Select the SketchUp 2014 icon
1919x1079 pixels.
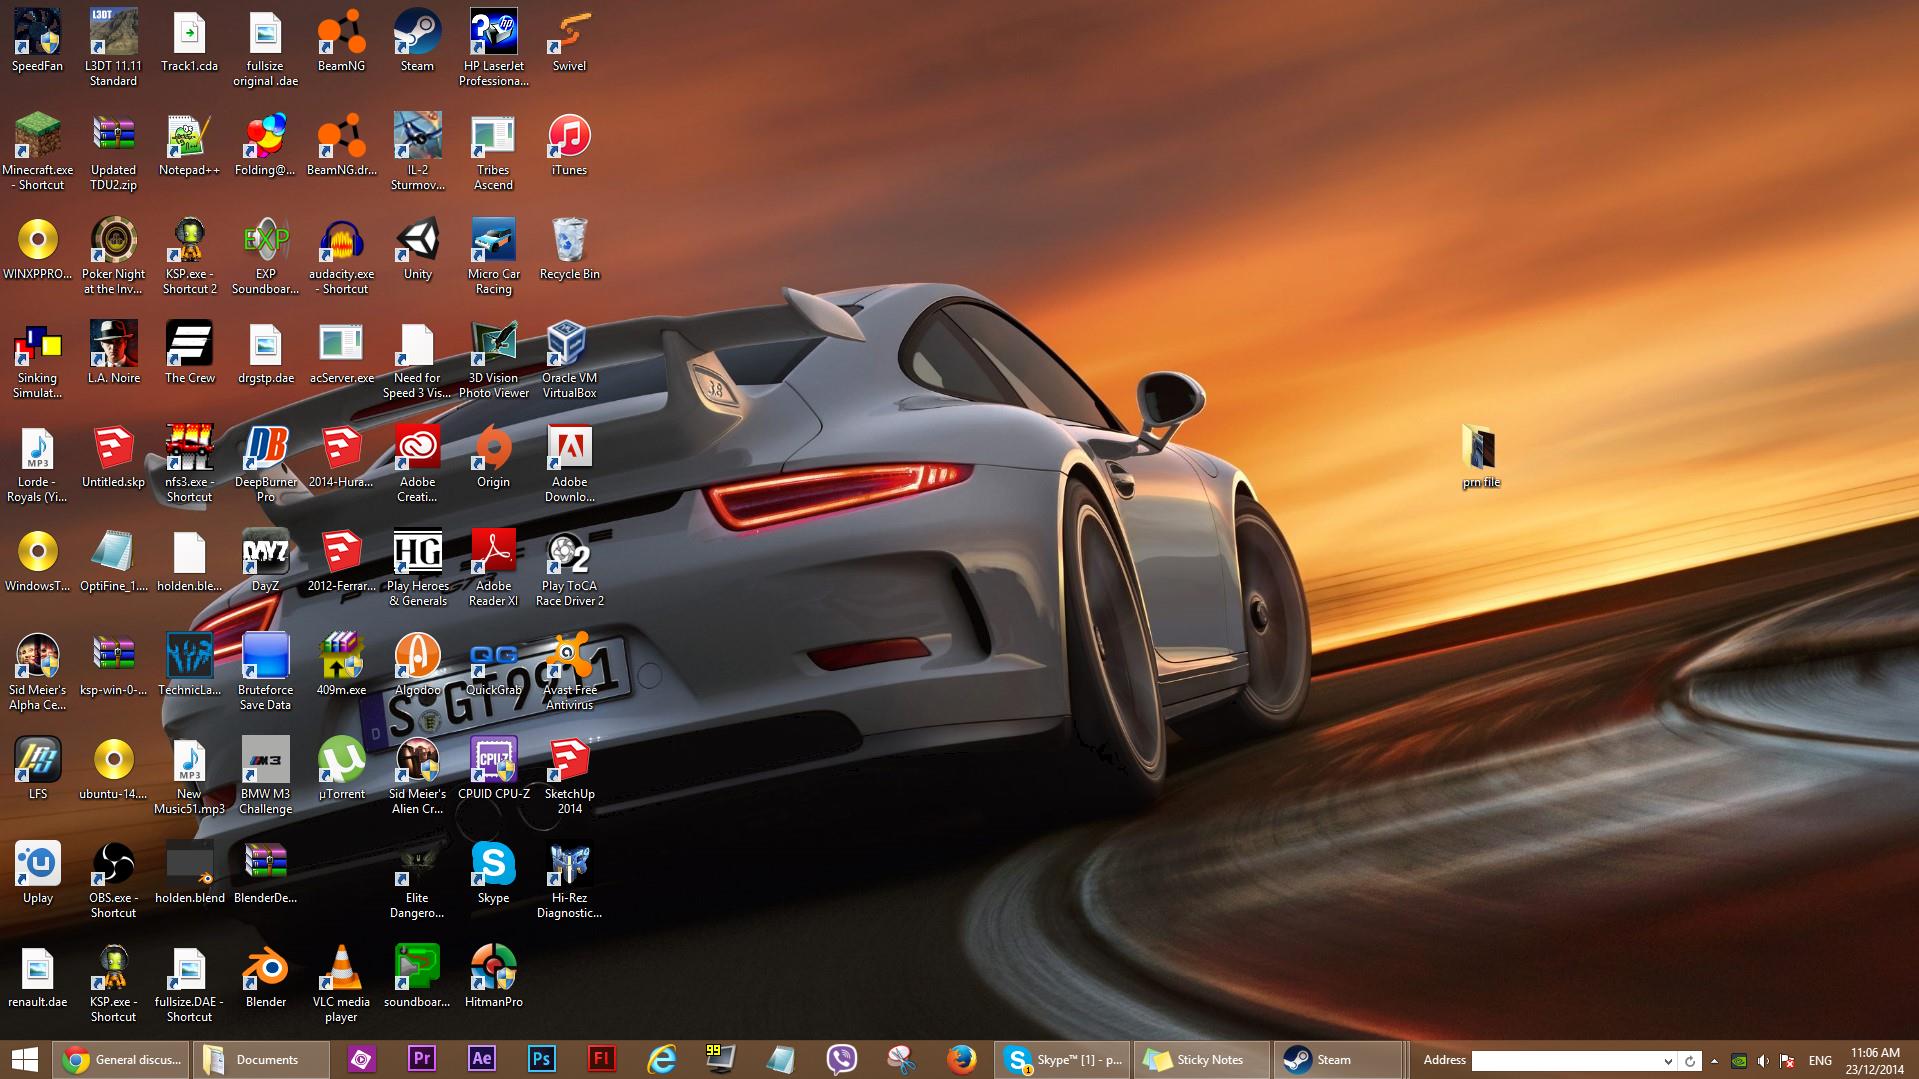pyautogui.click(x=569, y=777)
